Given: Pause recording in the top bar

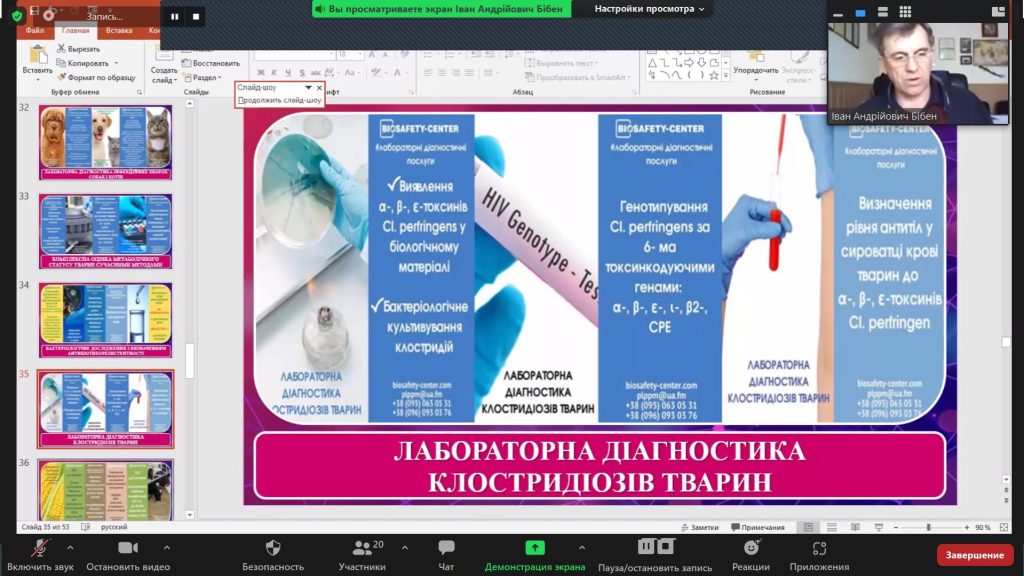Looking at the screenshot, I should [174, 17].
